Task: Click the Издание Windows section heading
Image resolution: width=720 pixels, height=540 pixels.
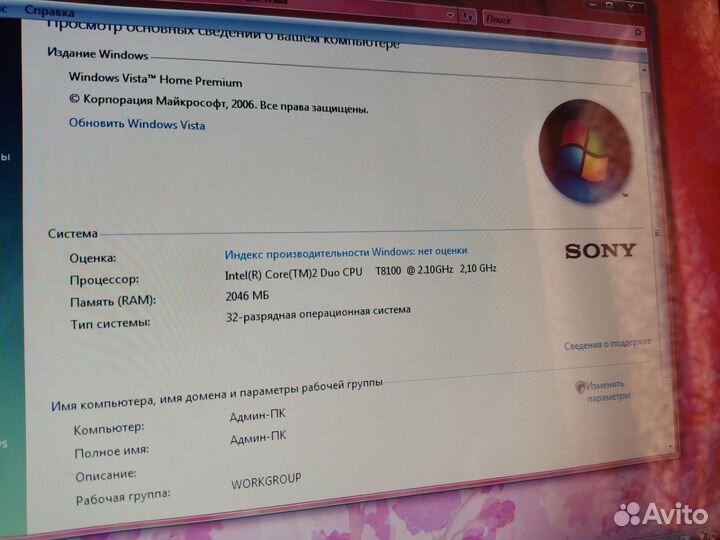Action: [x=98, y=54]
